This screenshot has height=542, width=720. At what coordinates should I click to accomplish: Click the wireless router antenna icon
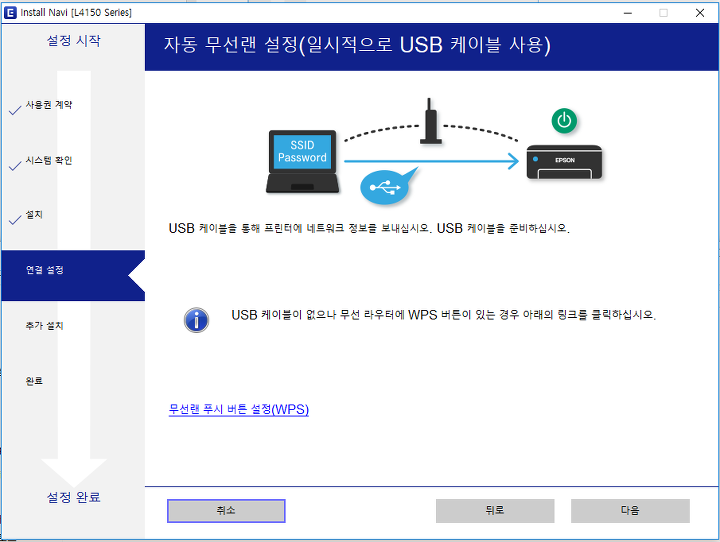(431, 121)
